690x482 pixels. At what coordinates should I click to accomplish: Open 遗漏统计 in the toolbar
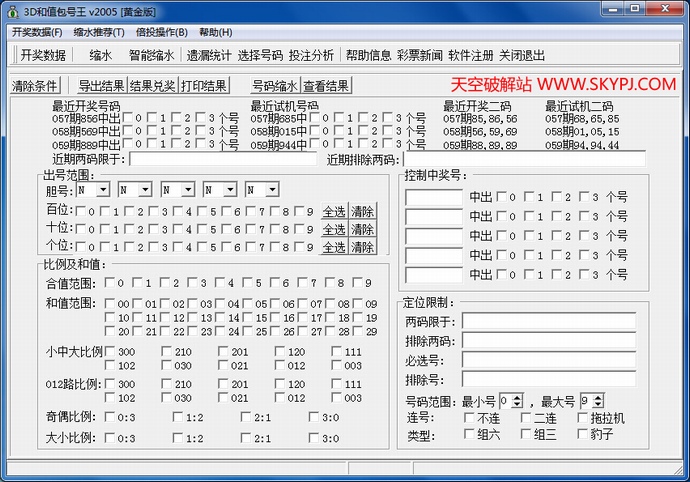tap(209, 55)
